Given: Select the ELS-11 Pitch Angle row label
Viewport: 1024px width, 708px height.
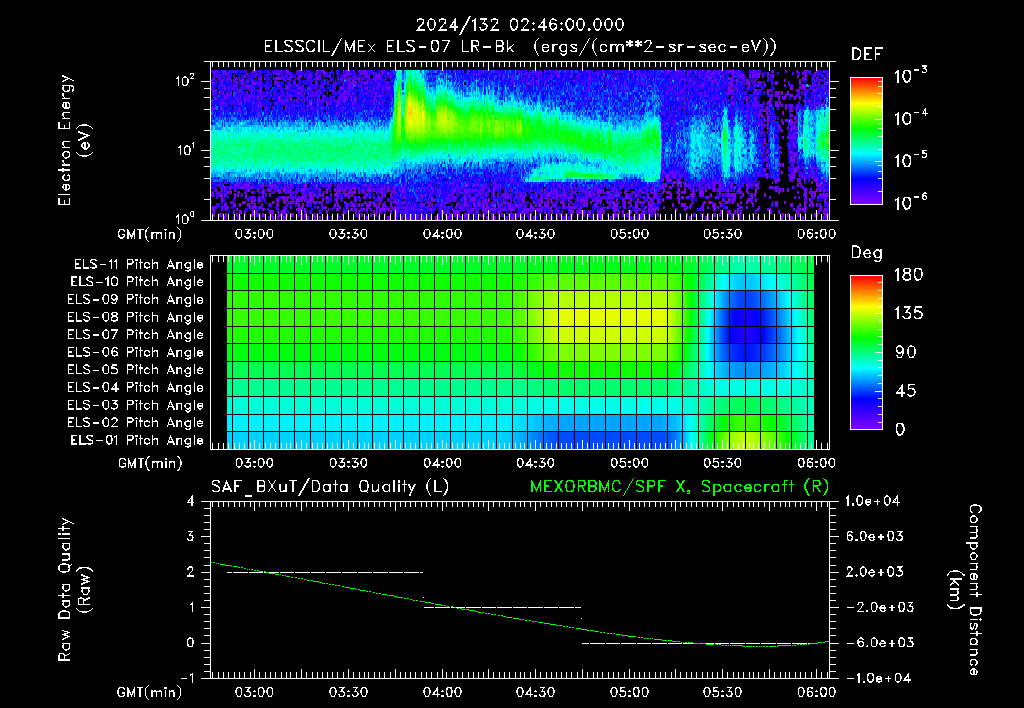Looking at the screenshot, I should pos(138,265).
